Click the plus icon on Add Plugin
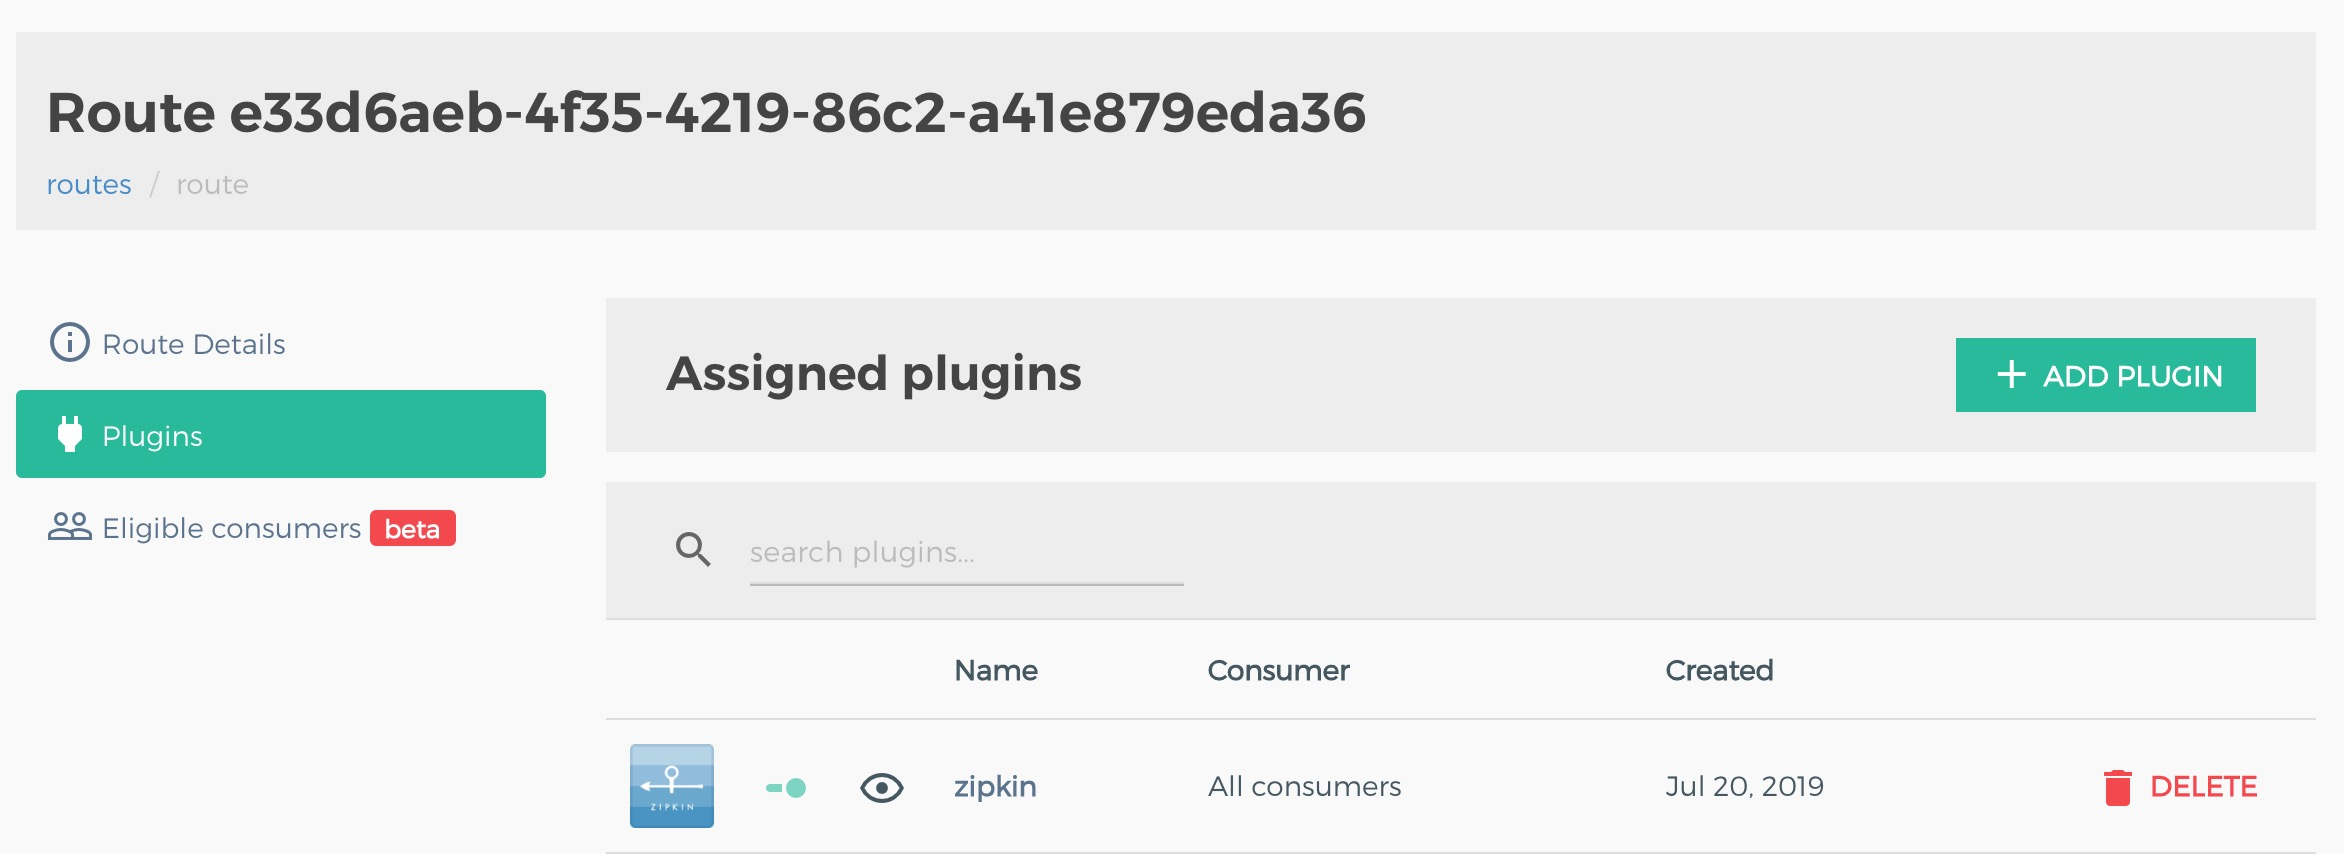Image resolution: width=2344 pixels, height=854 pixels. (x=2011, y=375)
